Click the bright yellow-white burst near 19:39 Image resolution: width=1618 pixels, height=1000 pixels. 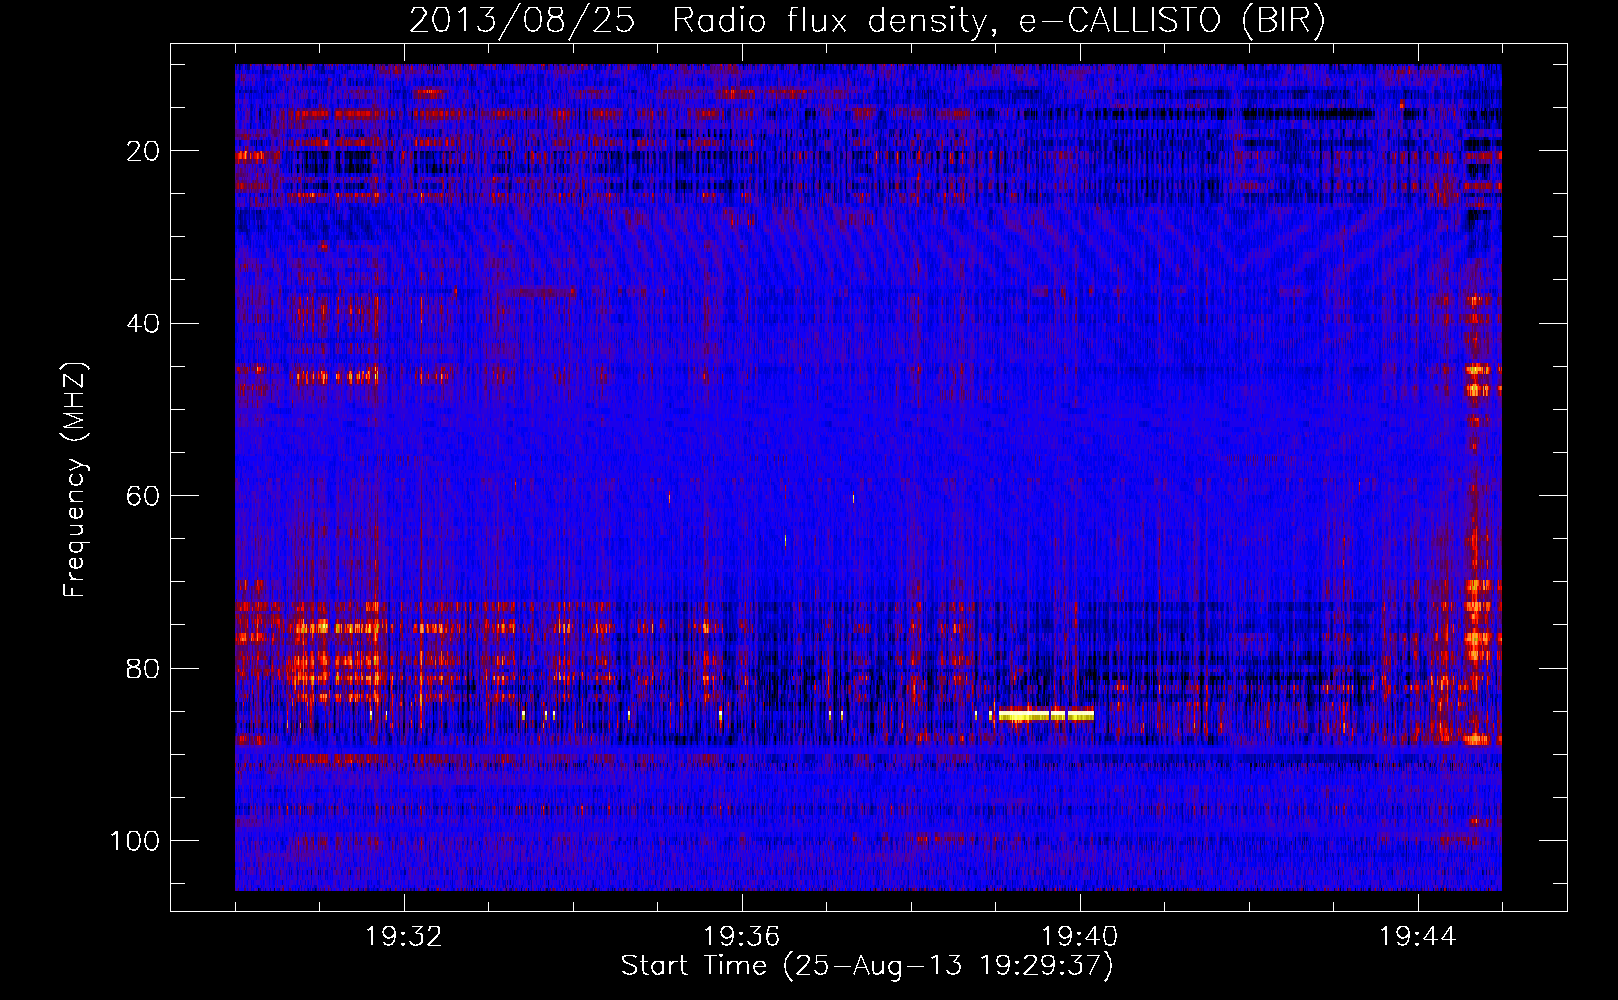(x=1046, y=715)
